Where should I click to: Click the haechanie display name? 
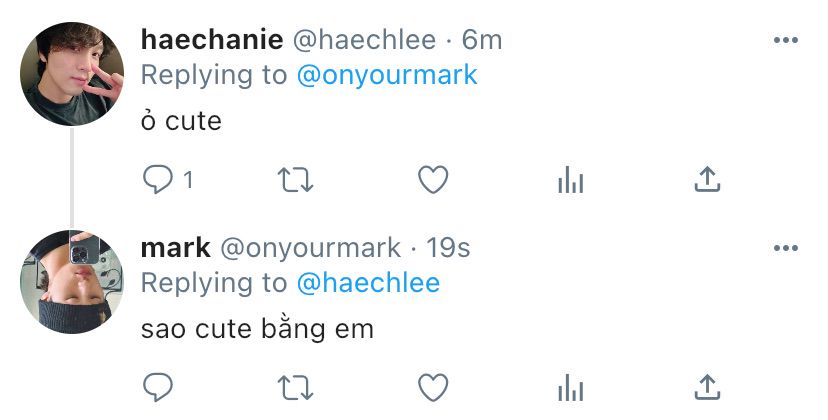click(x=212, y=40)
